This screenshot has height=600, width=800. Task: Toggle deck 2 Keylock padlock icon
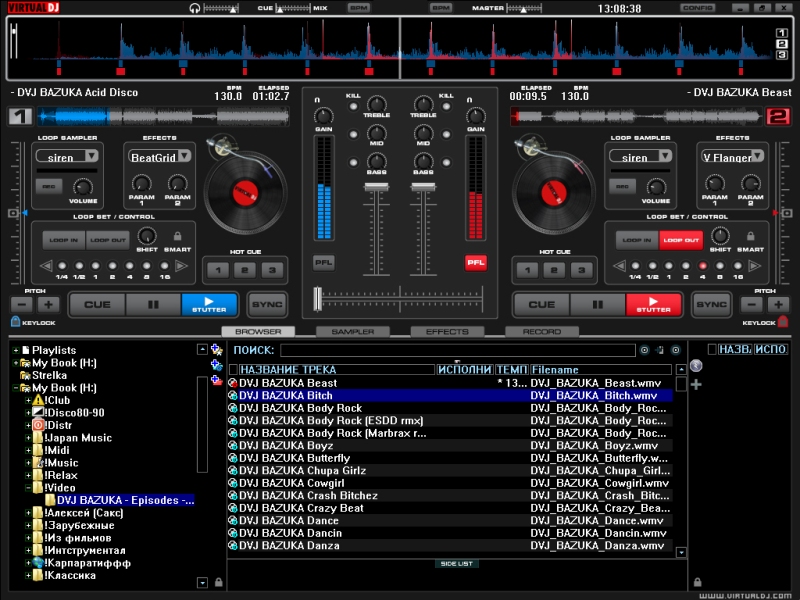coord(783,321)
